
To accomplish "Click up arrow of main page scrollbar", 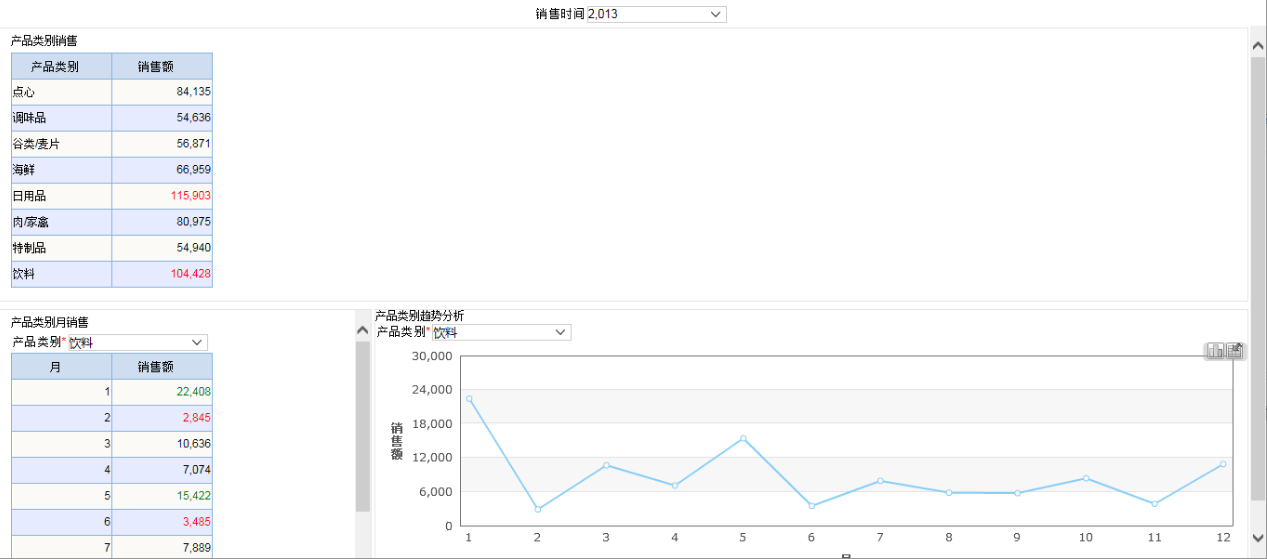I will [x=1258, y=43].
